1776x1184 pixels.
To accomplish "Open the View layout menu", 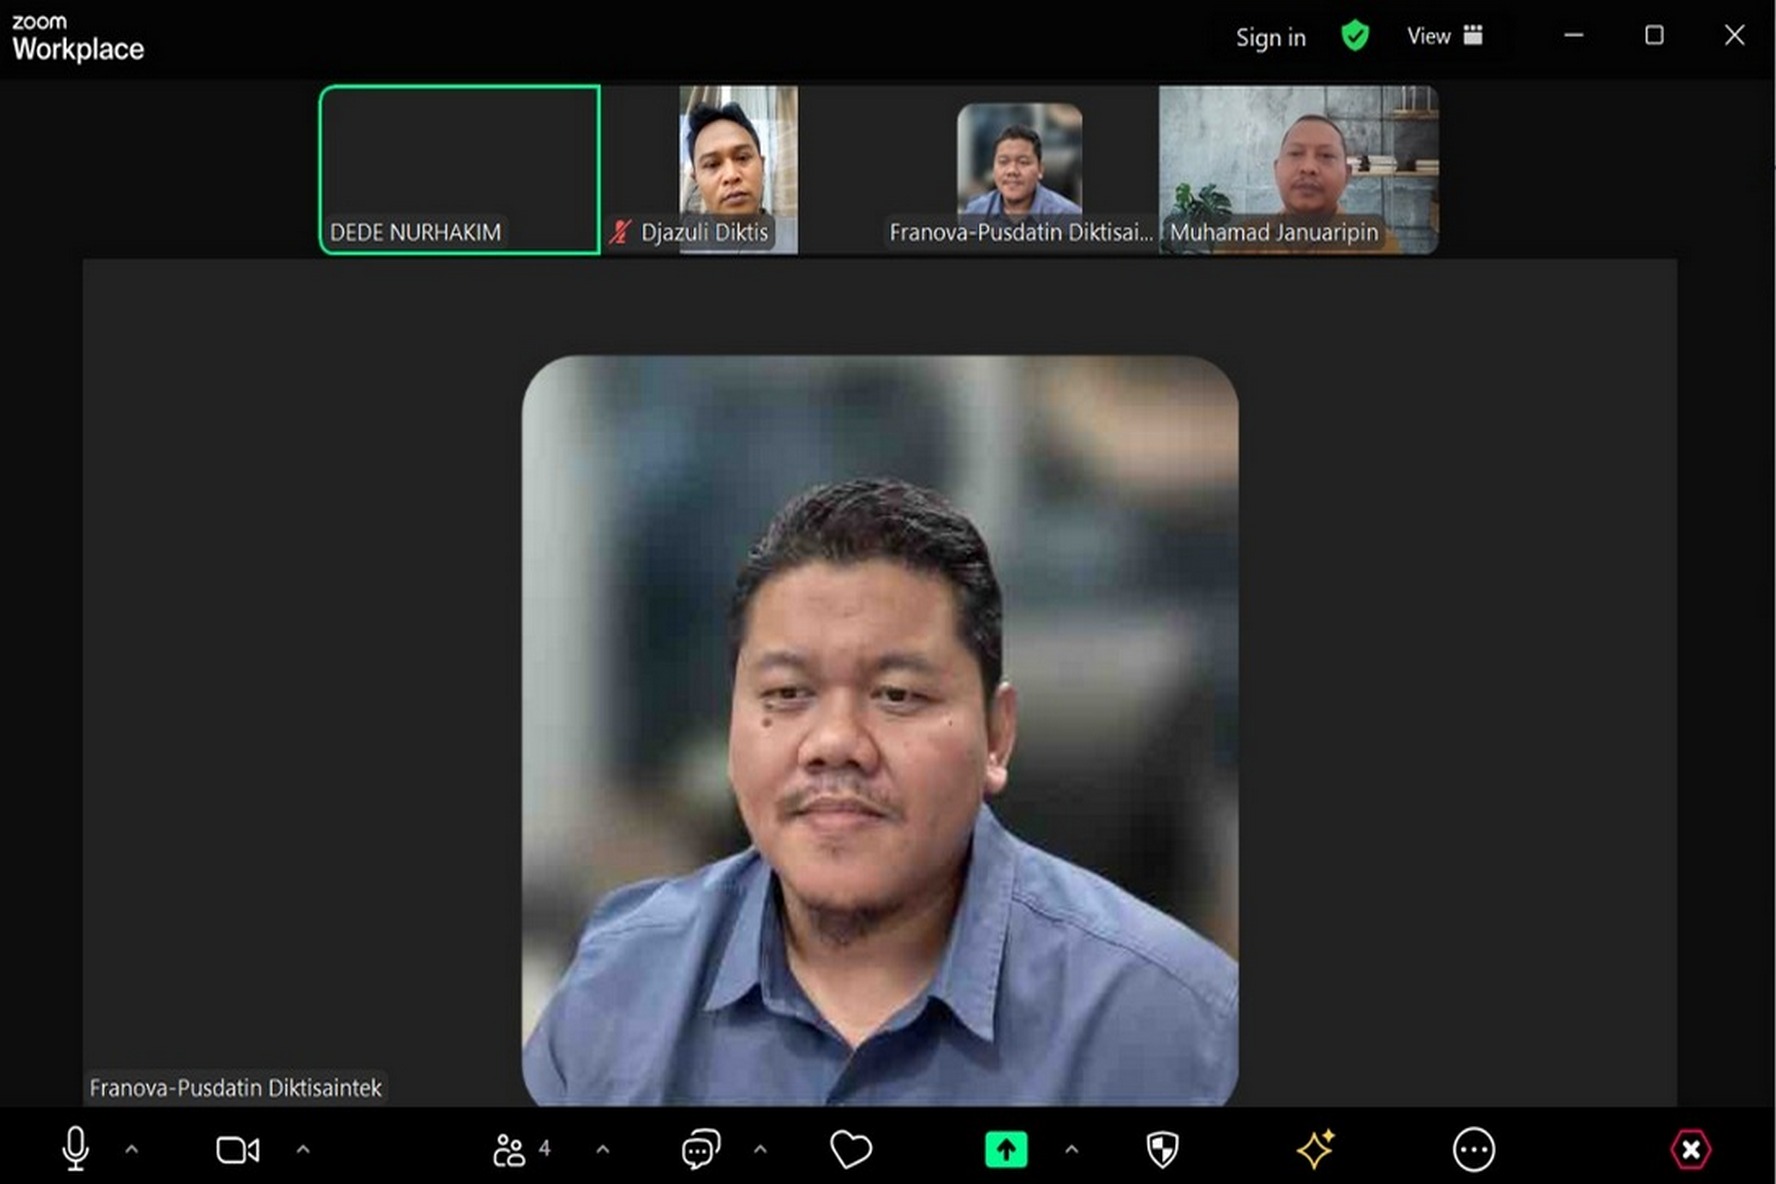I will pyautogui.click(x=1445, y=36).
